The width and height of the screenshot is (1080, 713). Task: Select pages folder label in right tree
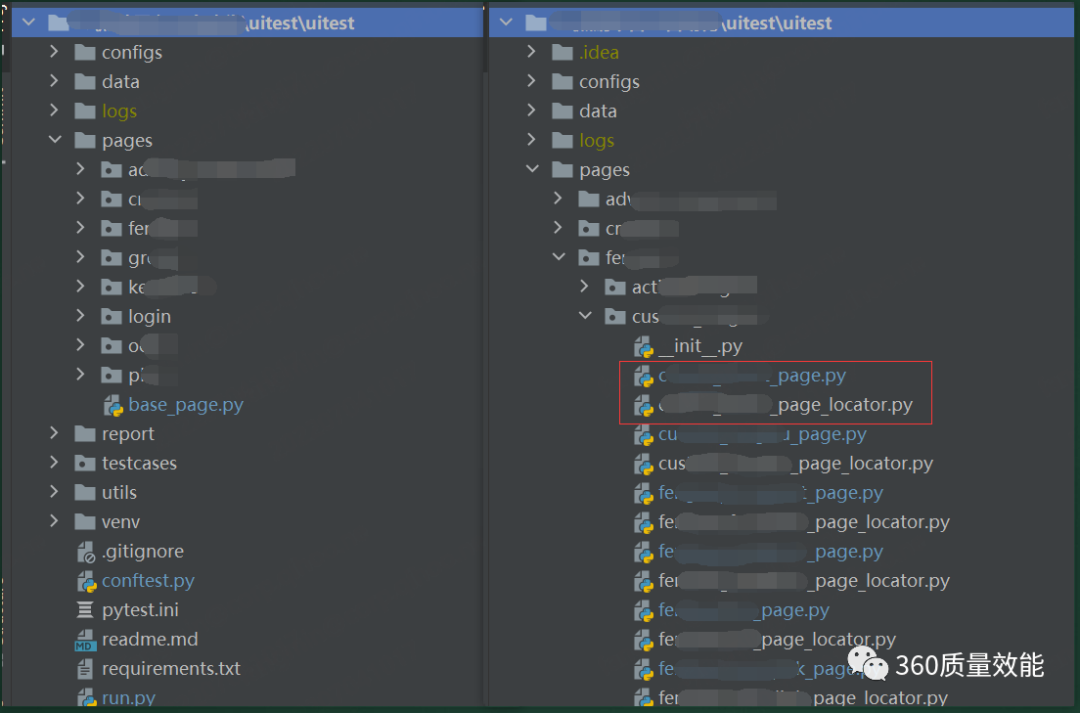click(604, 169)
